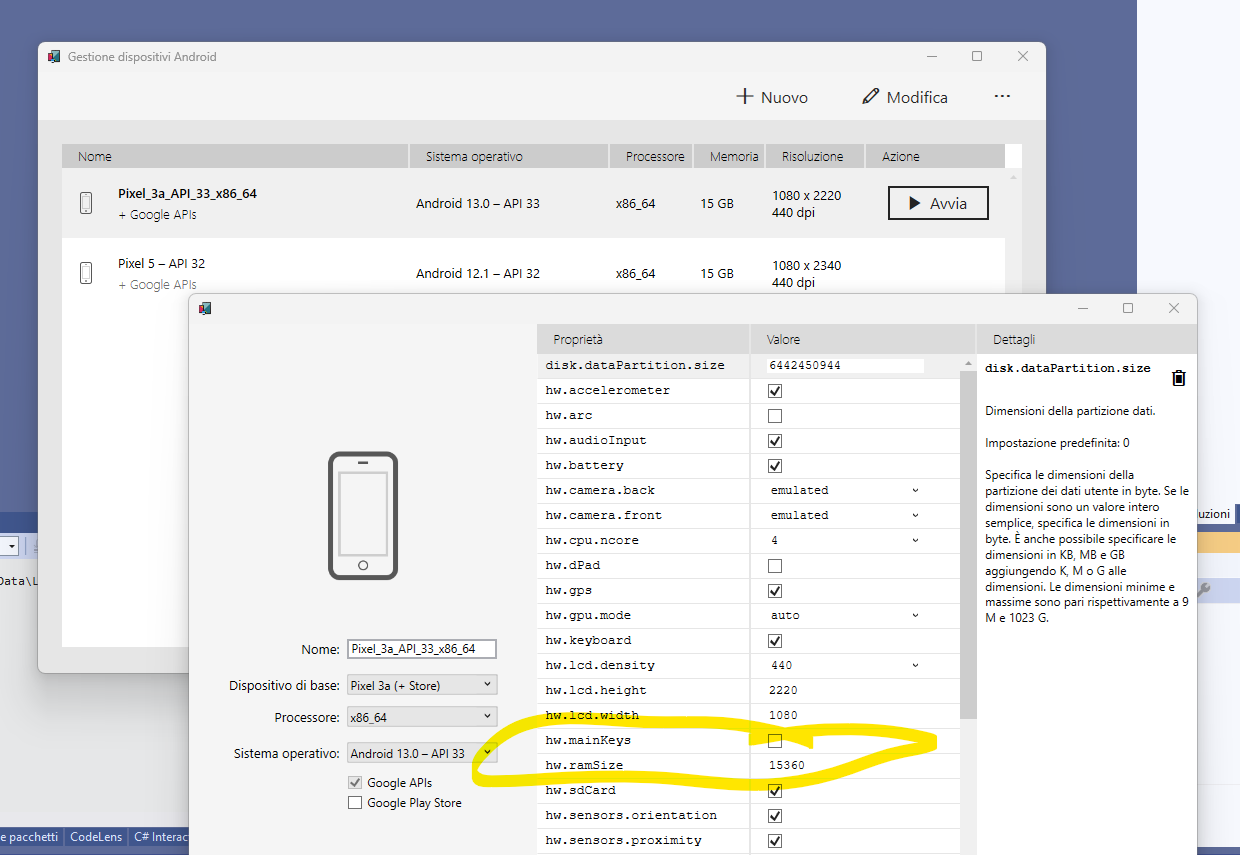Edit the disk.dataPartition.size value field

click(845, 366)
